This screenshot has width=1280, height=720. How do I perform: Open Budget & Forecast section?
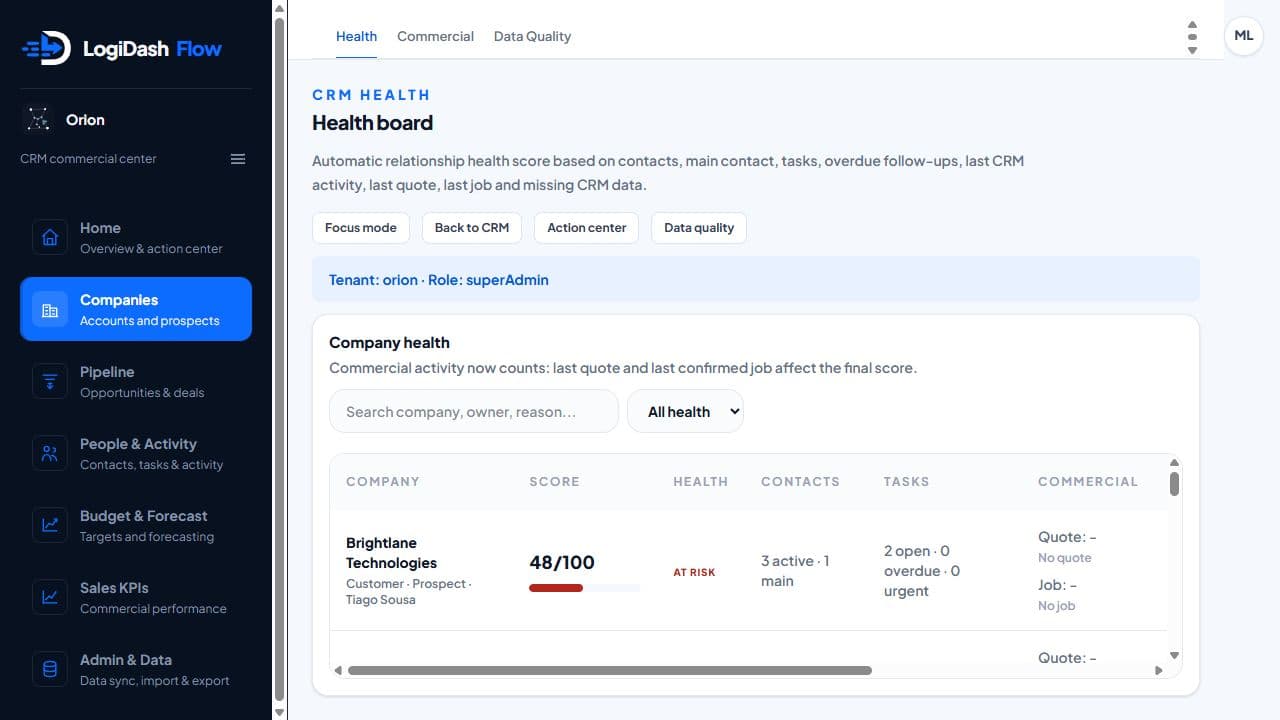coord(136,525)
